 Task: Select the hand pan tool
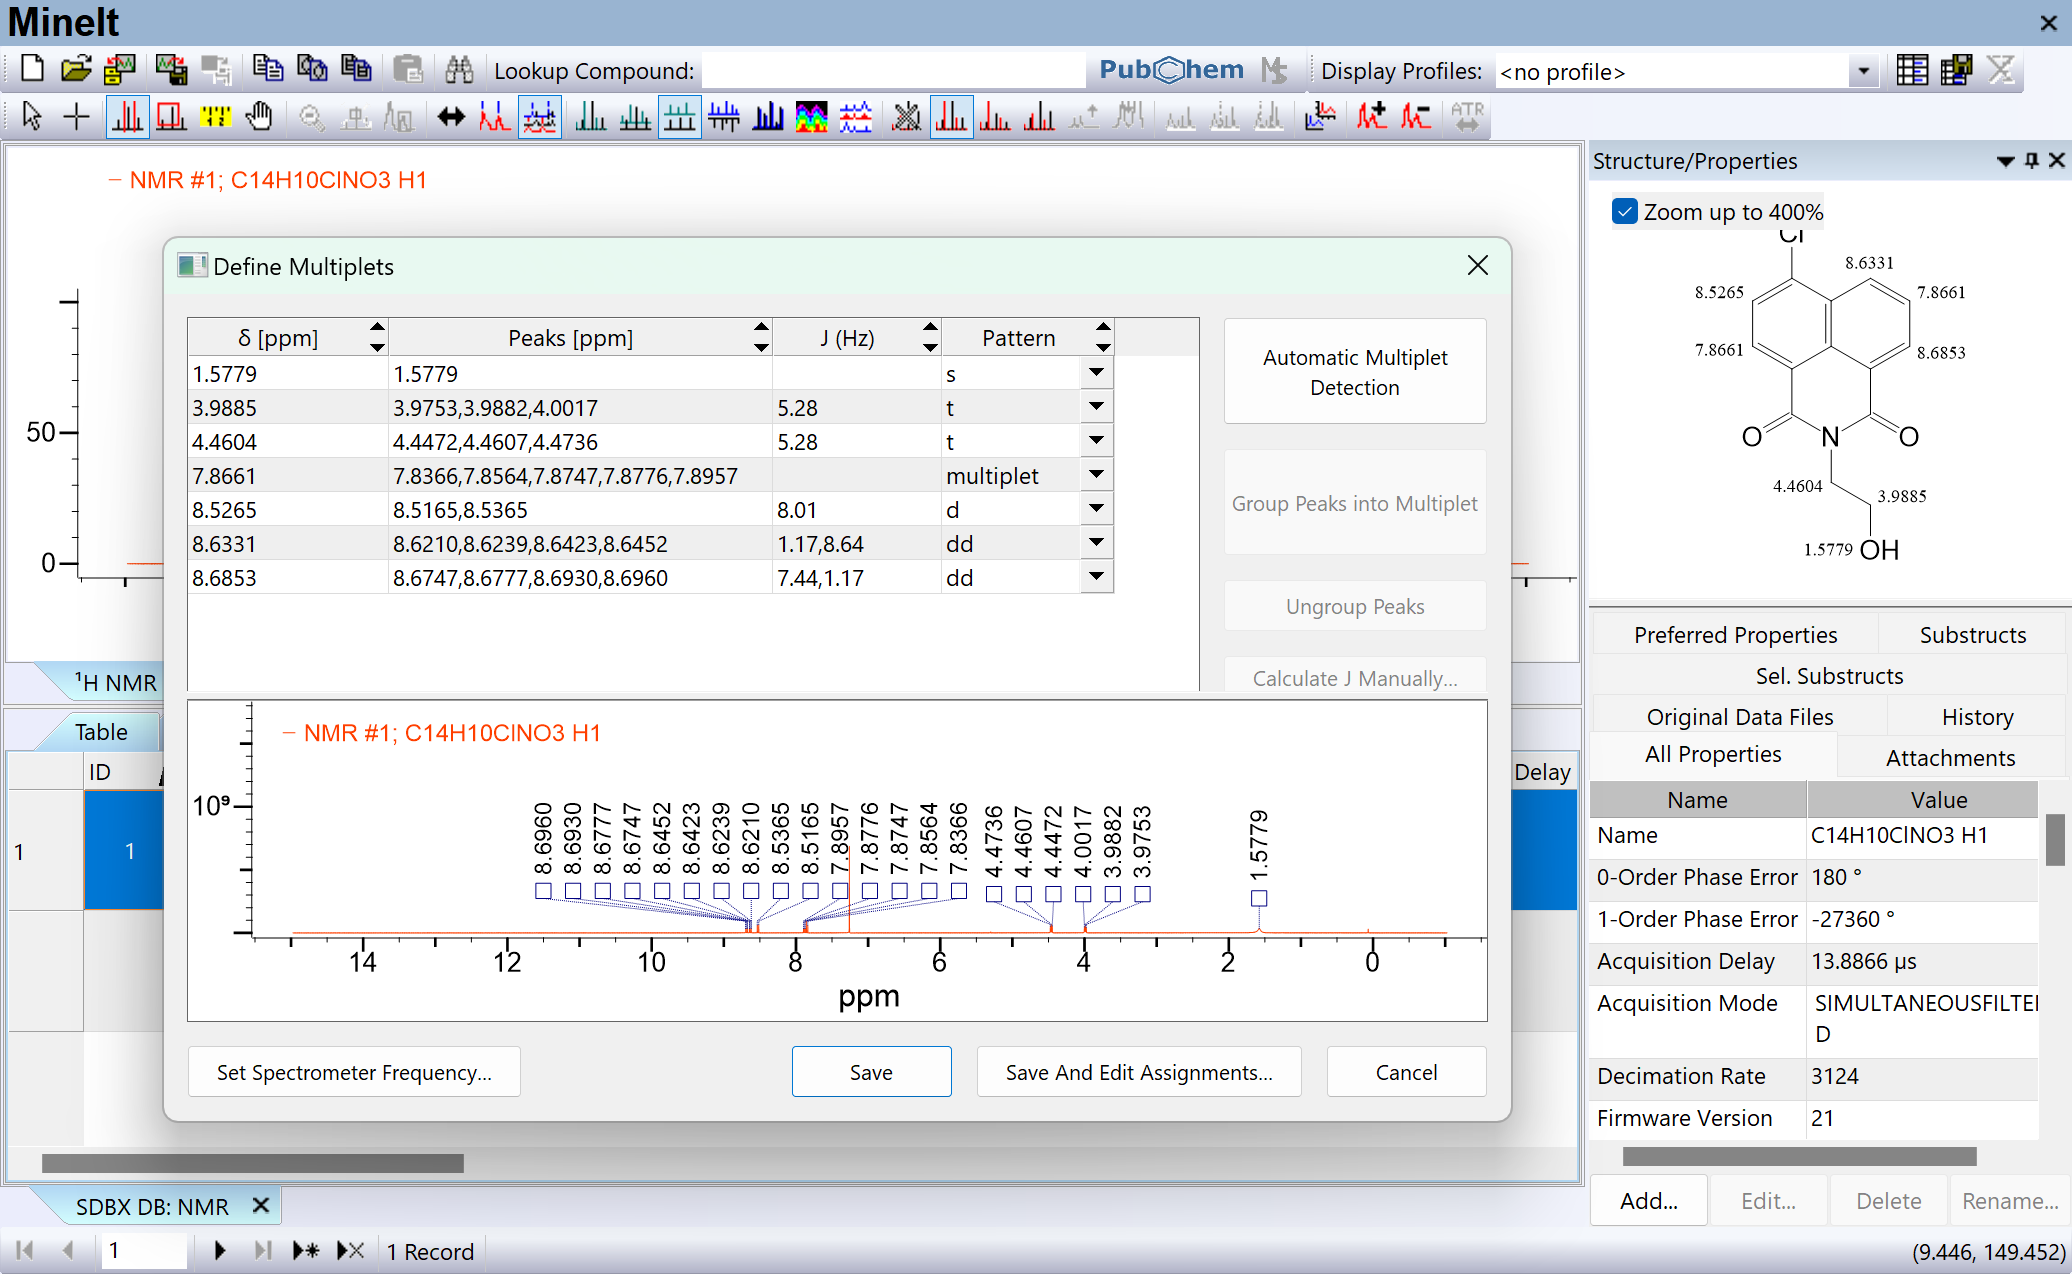pyautogui.click(x=259, y=117)
